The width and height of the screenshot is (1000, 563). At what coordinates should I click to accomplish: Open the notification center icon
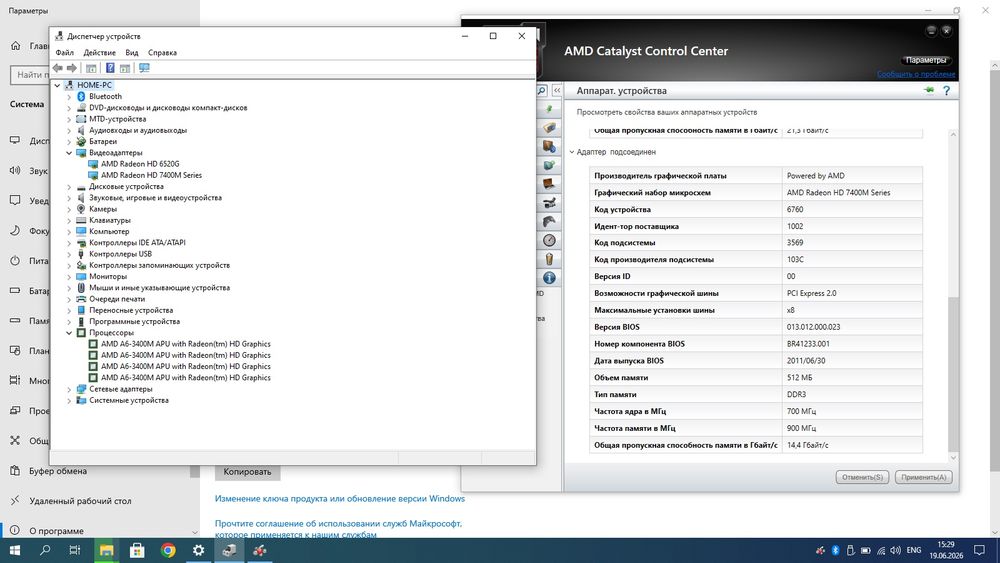[979, 550]
